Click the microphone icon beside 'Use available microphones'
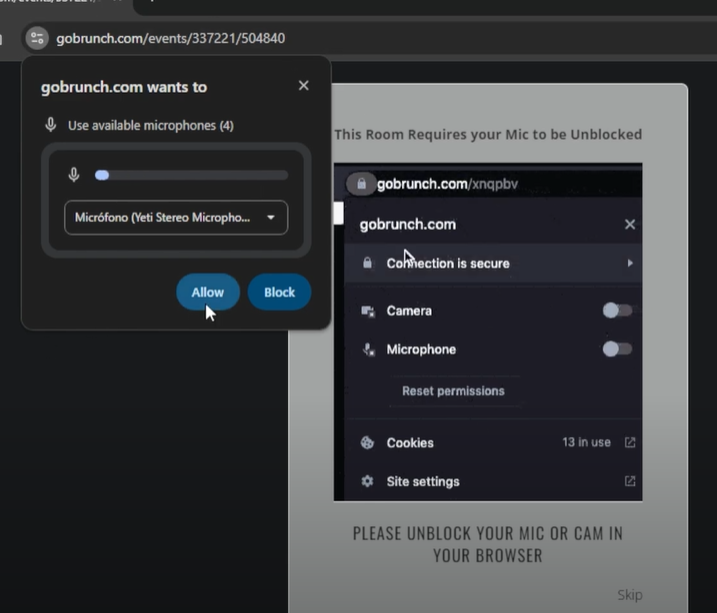This screenshot has height=613, width=717. (51, 125)
